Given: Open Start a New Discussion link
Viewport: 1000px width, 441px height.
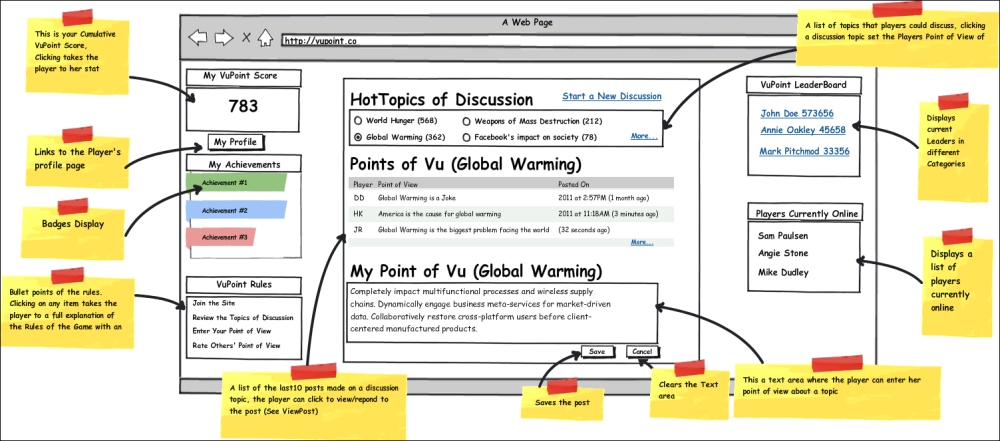Looking at the screenshot, I should [612, 96].
